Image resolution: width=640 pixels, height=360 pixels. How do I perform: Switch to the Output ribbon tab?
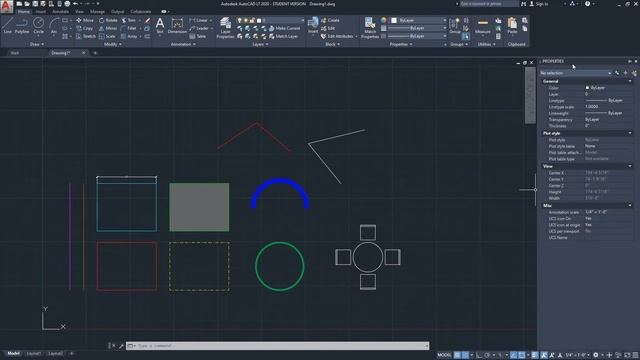tap(118, 11)
